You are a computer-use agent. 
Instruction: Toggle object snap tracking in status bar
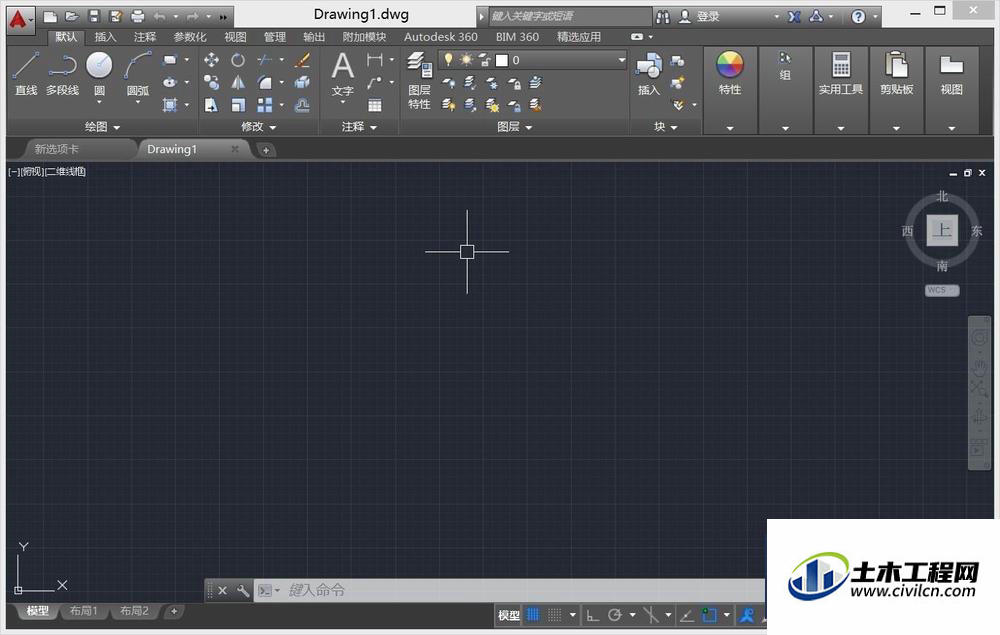687,615
